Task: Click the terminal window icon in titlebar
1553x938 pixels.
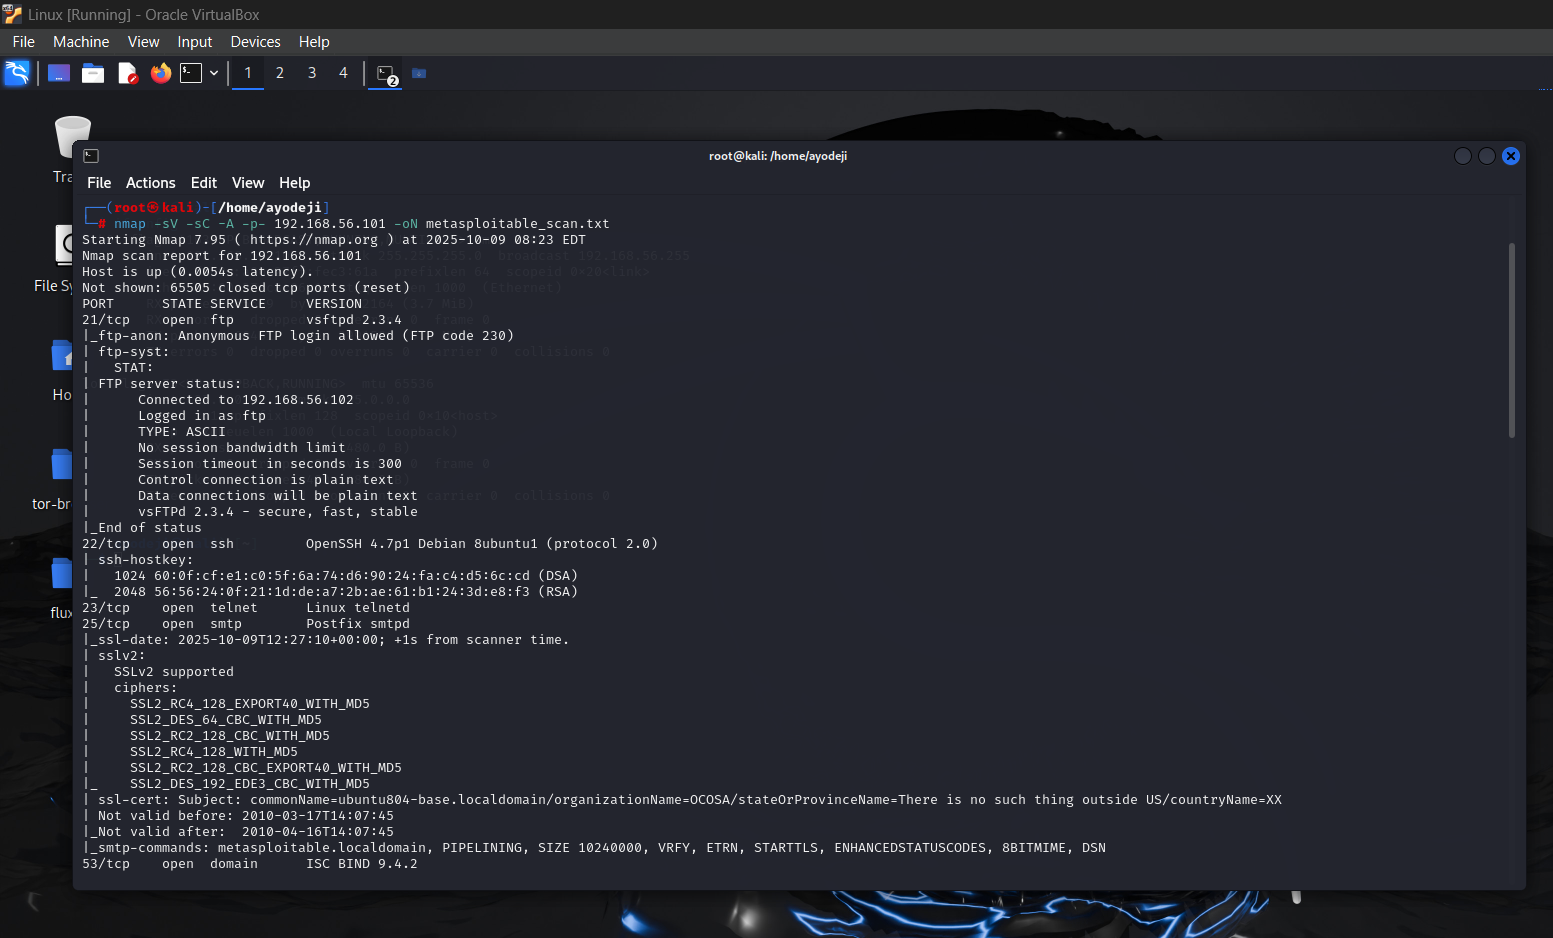Action: (x=91, y=156)
